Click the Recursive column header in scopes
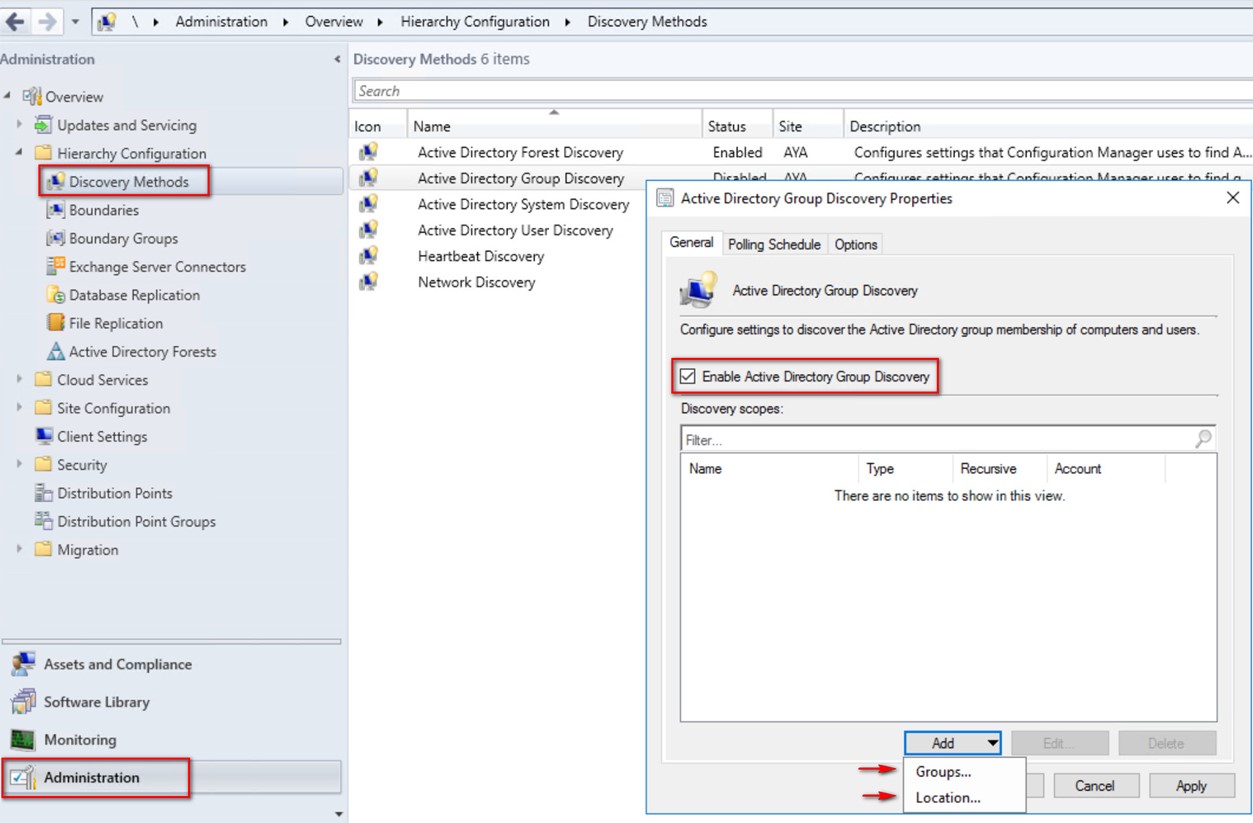Screen dimensions: 1253x823 (x=999, y=468)
